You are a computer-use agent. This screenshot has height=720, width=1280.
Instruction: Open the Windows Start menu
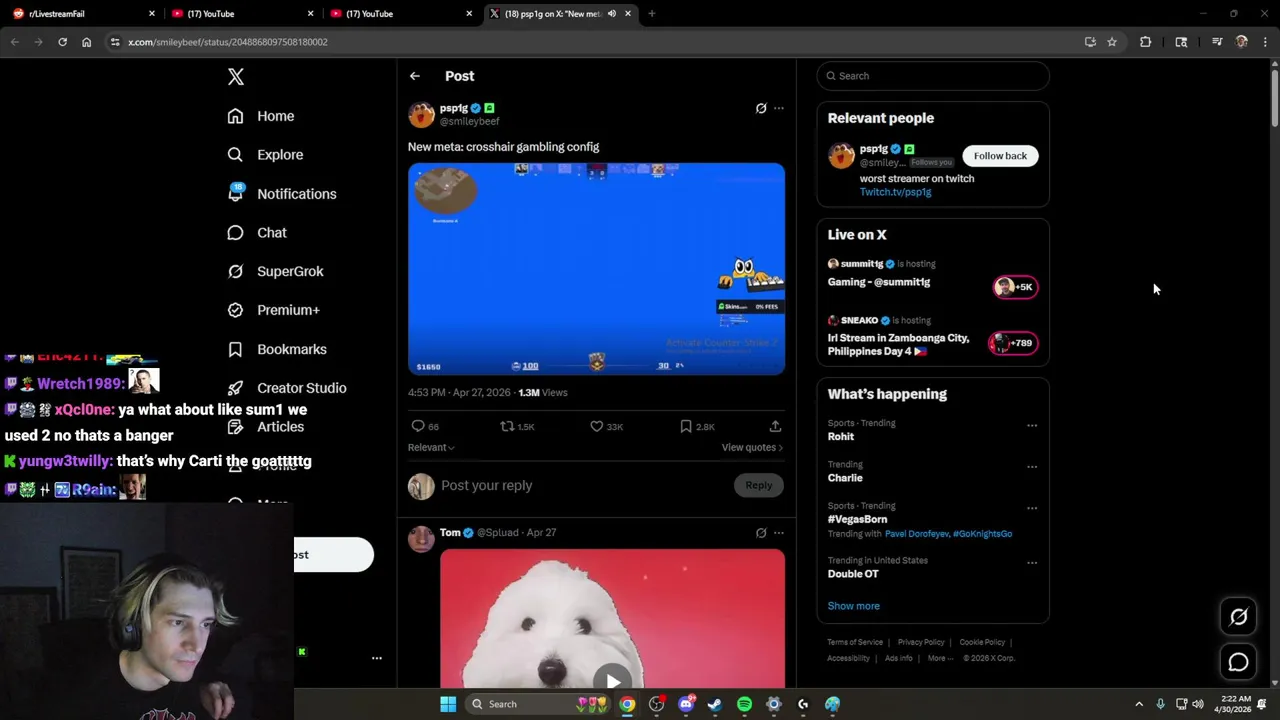click(448, 704)
